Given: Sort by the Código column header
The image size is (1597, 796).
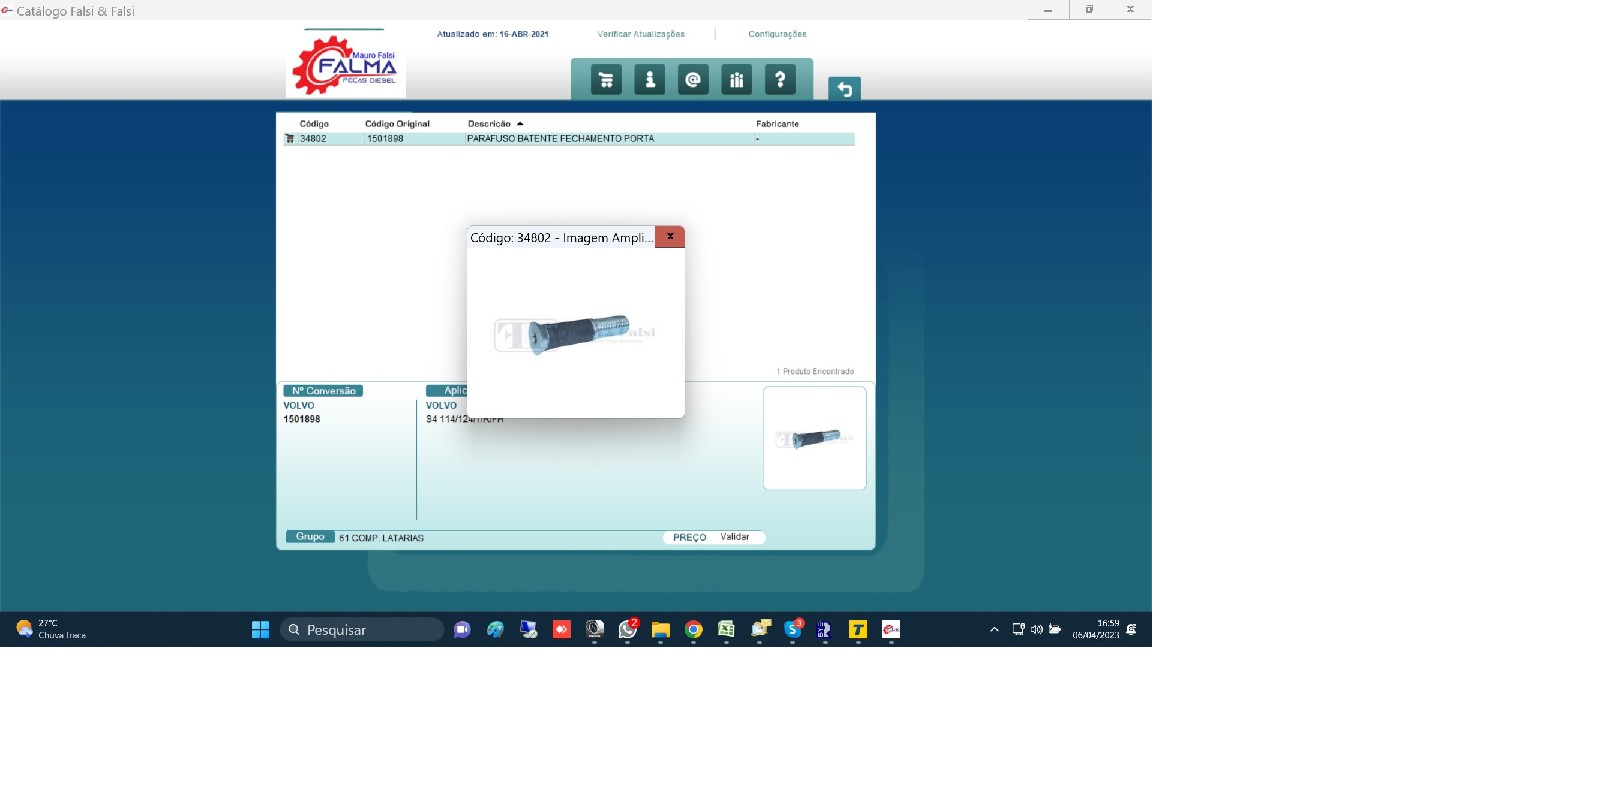Looking at the screenshot, I should [x=314, y=124].
